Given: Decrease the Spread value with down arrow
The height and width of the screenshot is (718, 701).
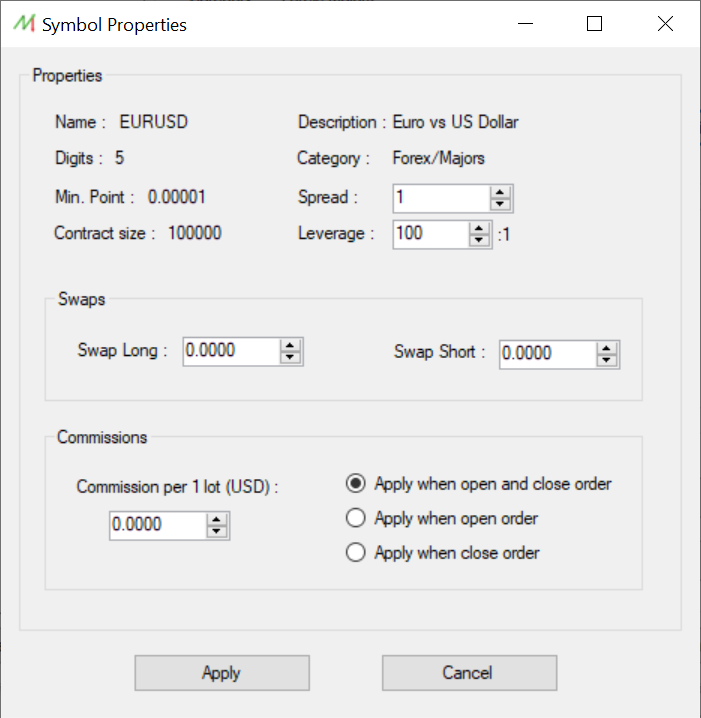Looking at the screenshot, I should coord(500,204).
